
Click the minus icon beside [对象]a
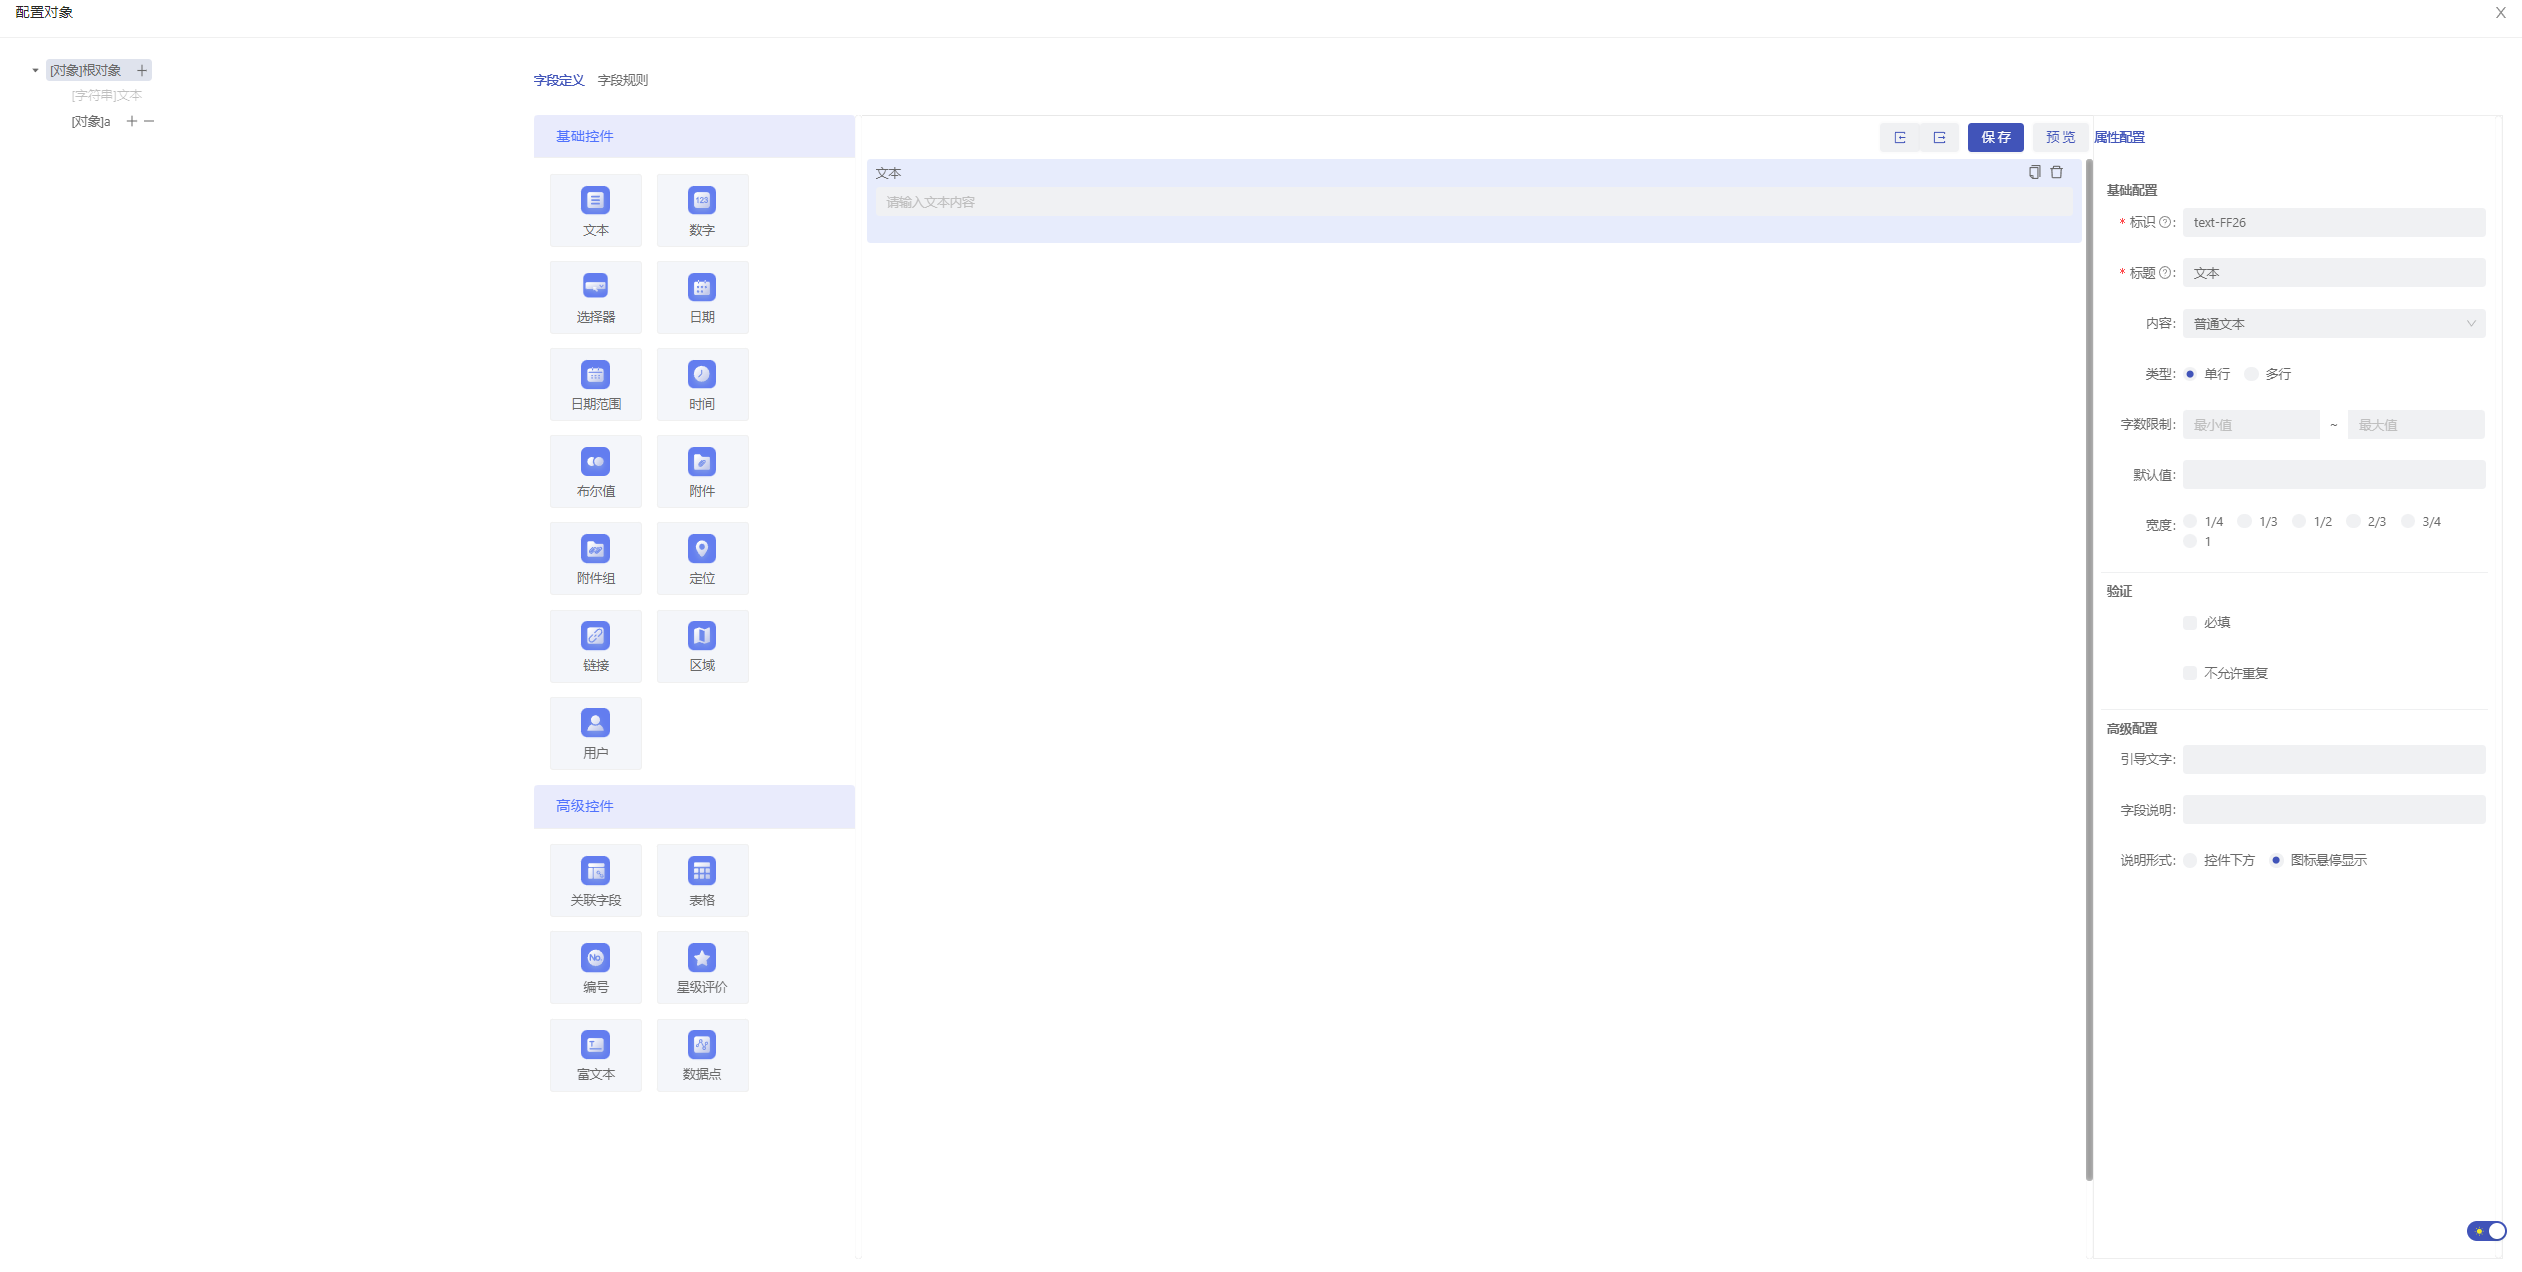click(x=149, y=121)
